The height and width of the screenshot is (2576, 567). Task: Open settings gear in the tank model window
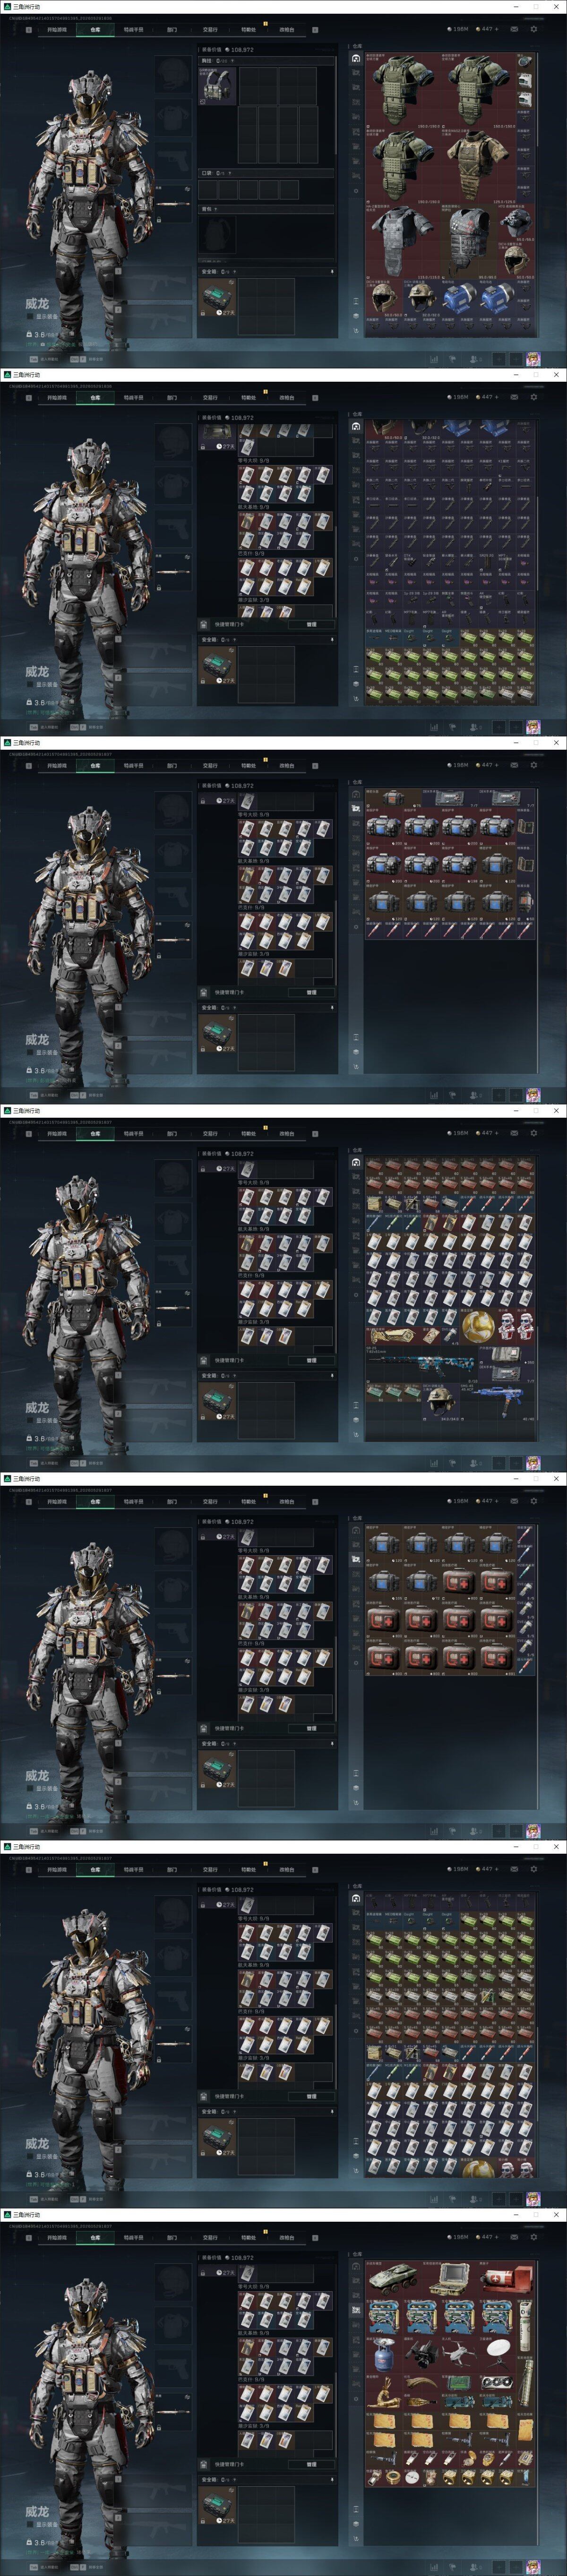click(x=534, y=2237)
